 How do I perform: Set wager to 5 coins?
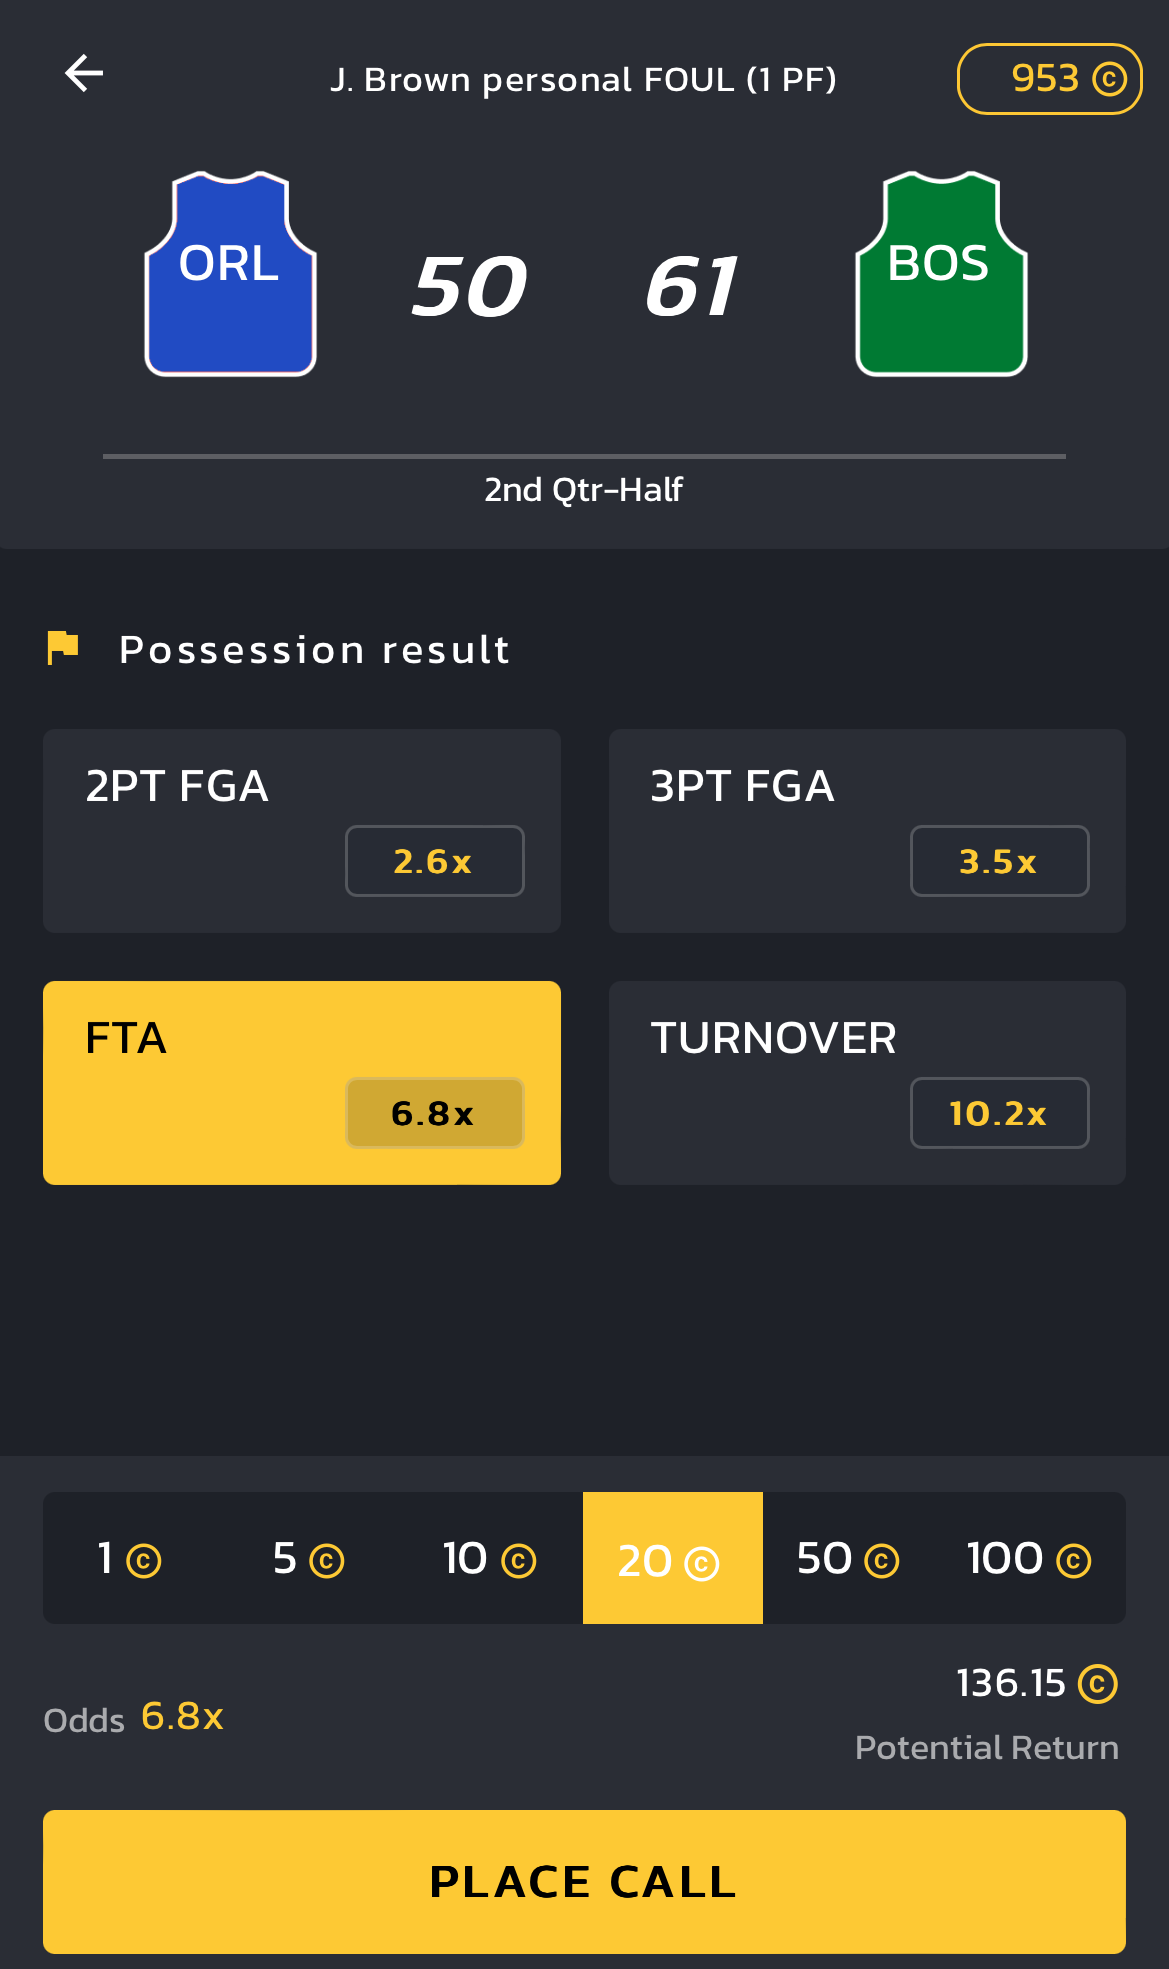pyautogui.click(x=308, y=1558)
